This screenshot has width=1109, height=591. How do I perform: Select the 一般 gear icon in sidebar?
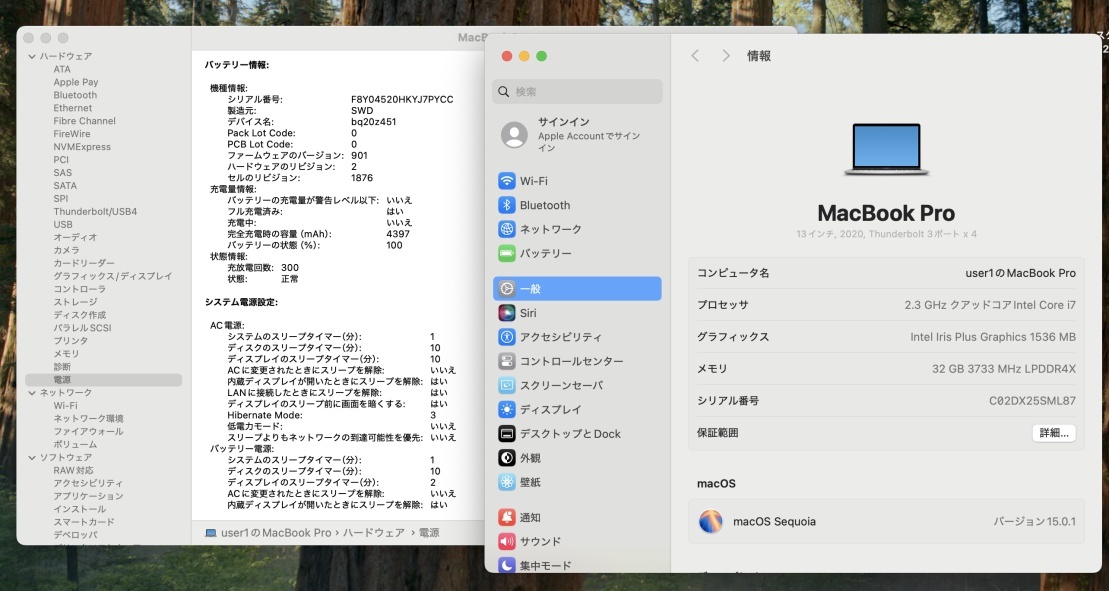click(506, 288)
